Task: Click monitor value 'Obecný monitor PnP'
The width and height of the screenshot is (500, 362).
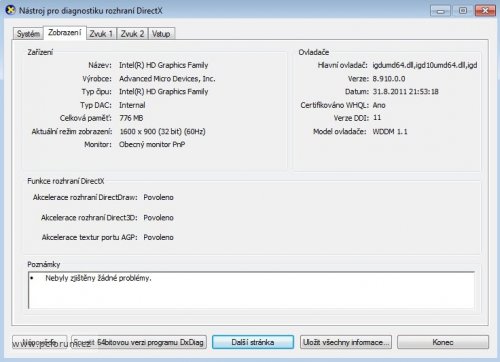Action: tap(152, 144)
